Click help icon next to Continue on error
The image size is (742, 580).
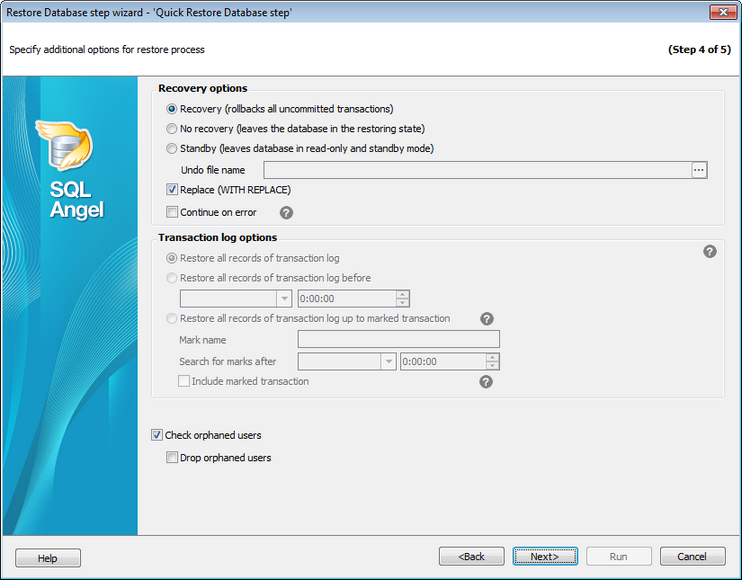(x=286, y=213)
